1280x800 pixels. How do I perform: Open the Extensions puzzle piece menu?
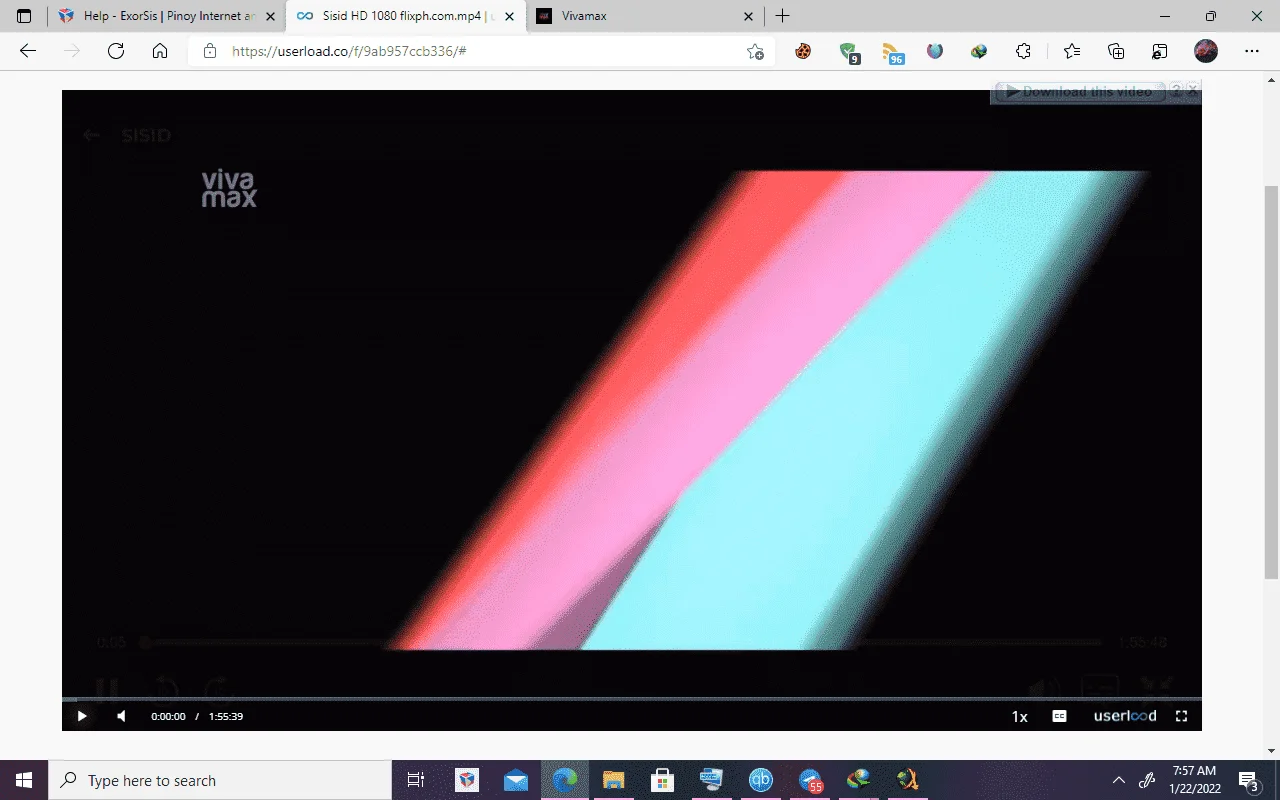pyautogui.click(x=1023, y=51)
